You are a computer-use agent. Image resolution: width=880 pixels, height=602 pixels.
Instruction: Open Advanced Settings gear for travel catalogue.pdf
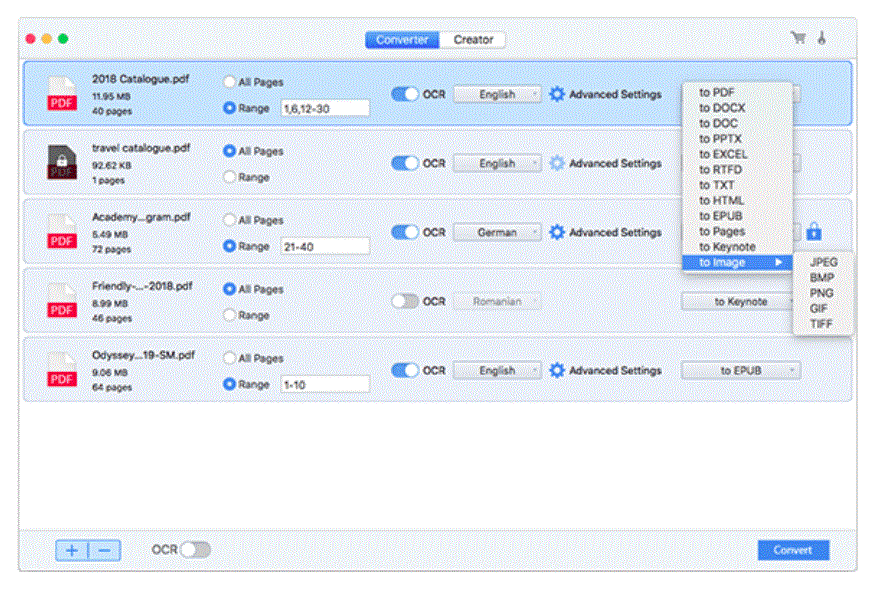click(x=557, y=163)
